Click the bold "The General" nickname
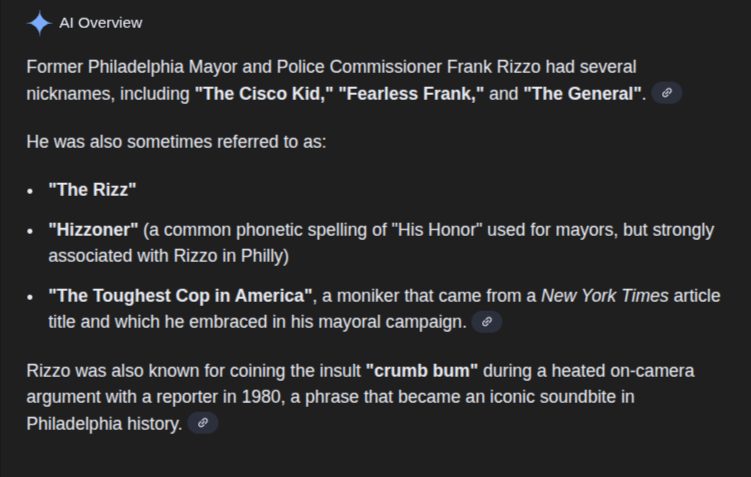Screen dimensions: 751x477 (x=583, y=93)
